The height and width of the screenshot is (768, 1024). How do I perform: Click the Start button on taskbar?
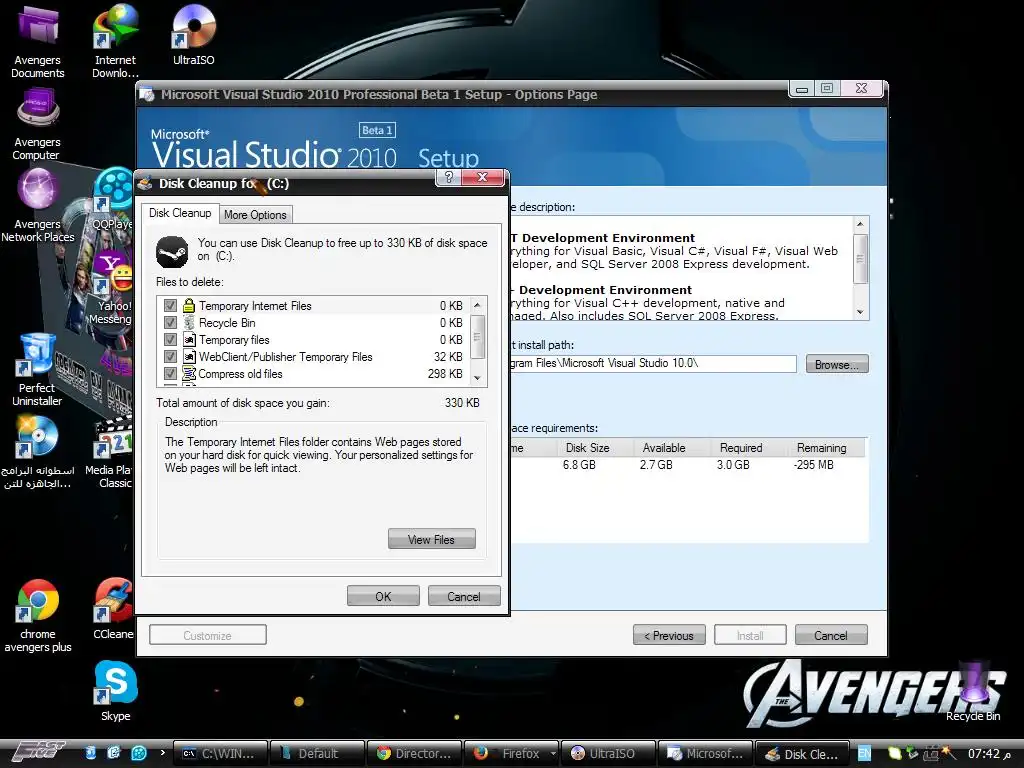point(39,752)
